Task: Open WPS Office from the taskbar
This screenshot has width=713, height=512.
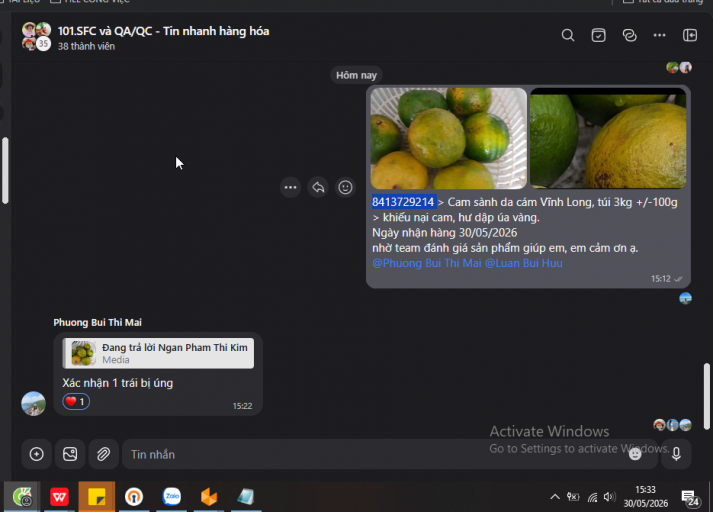Action: click(x=59, y=497)
